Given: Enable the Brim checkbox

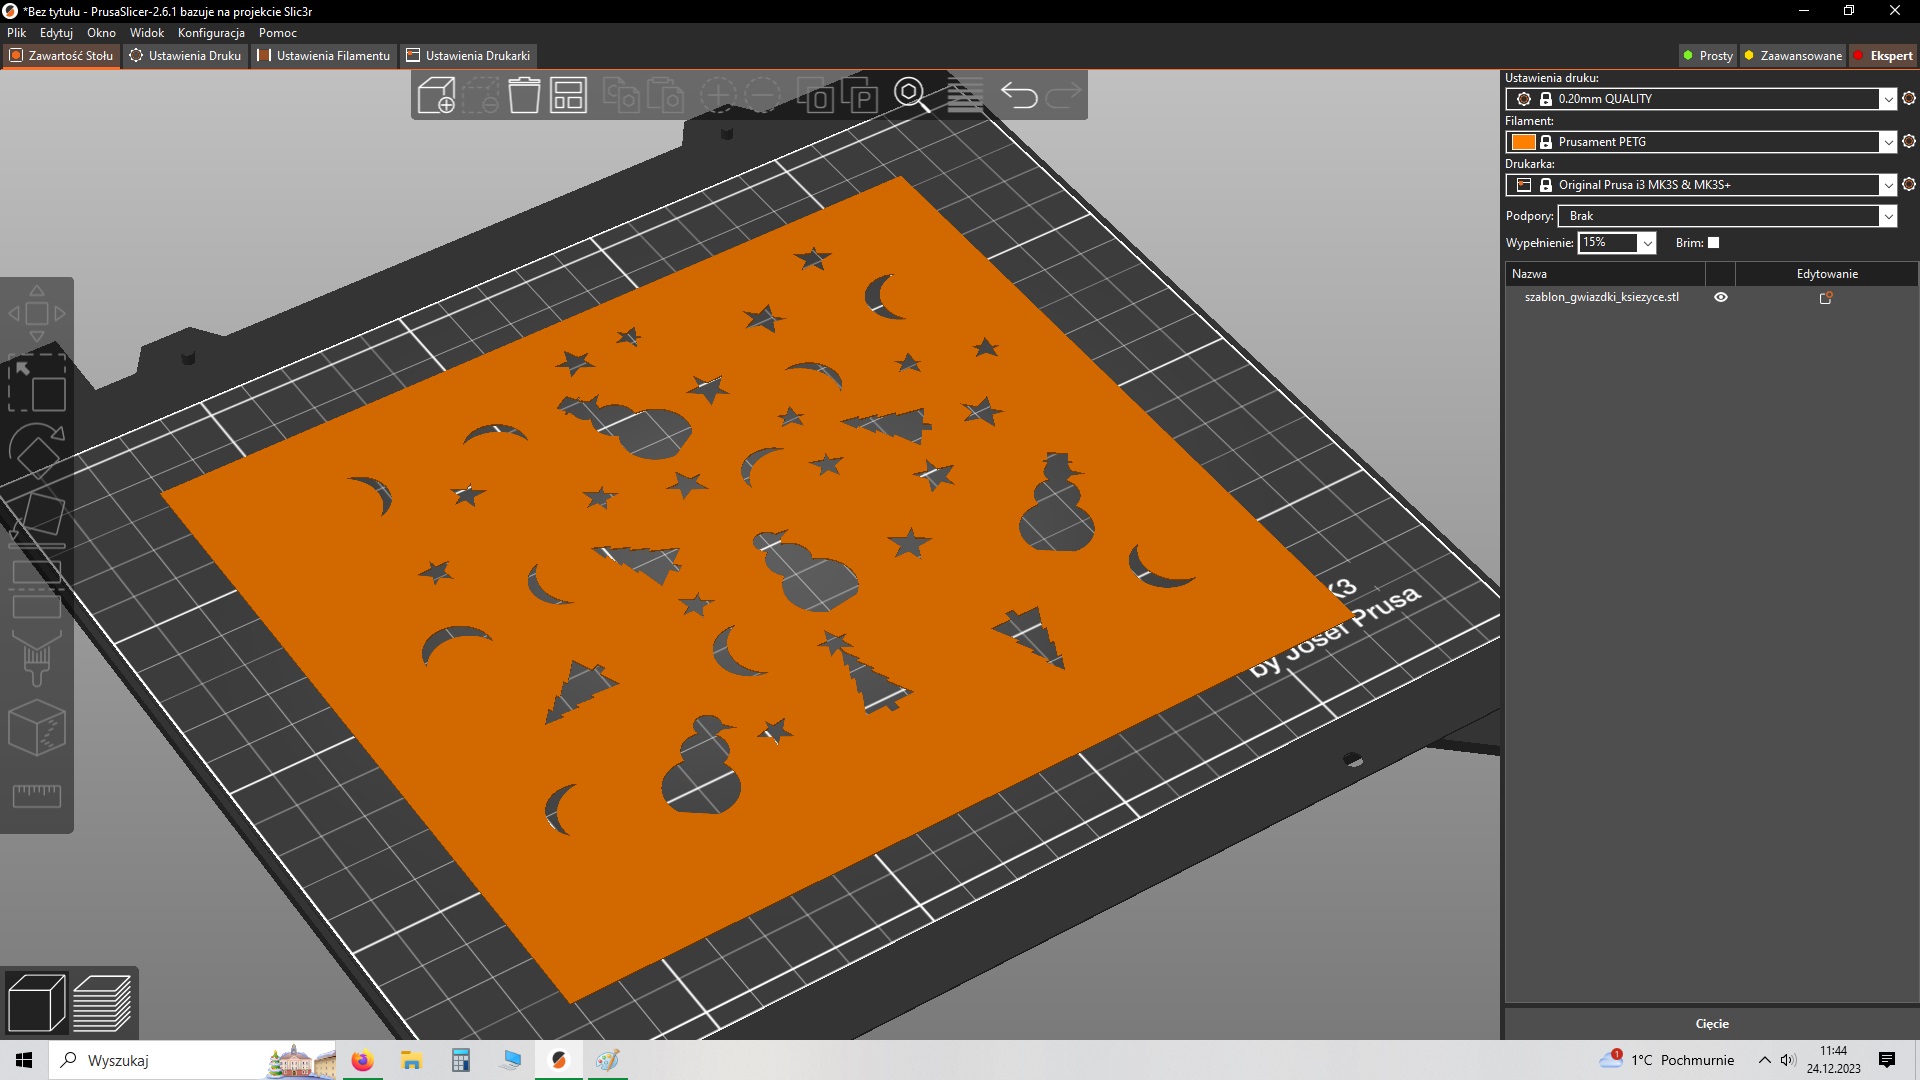Looking at the screenshot, I should [x=1713, y=243].
